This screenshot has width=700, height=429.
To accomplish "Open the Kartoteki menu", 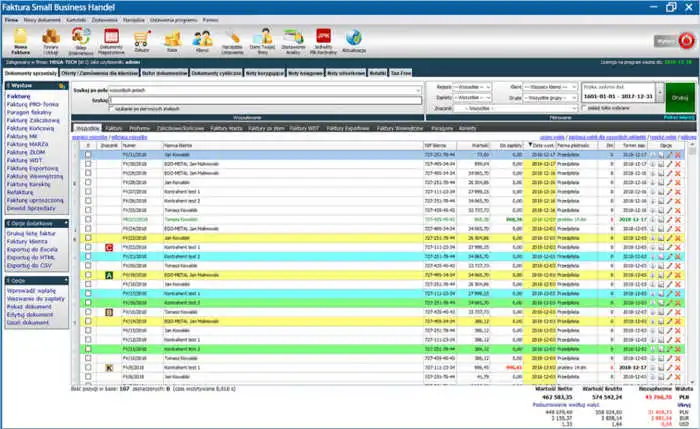I will tap(76, 19).
